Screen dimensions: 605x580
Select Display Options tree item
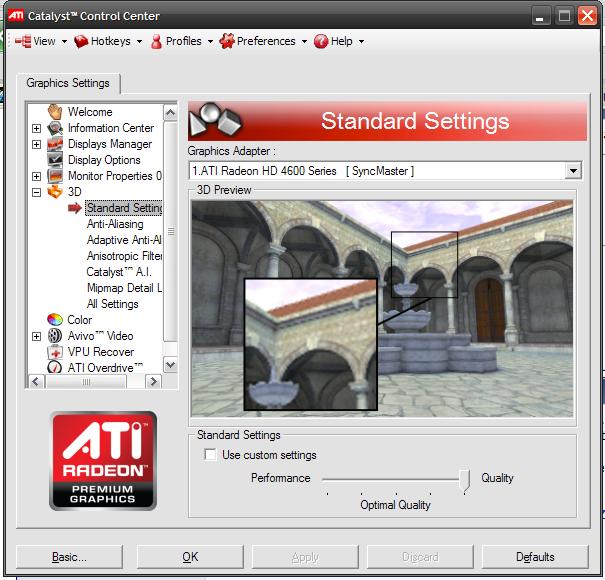pyautogui.click(x=104, y=160)
